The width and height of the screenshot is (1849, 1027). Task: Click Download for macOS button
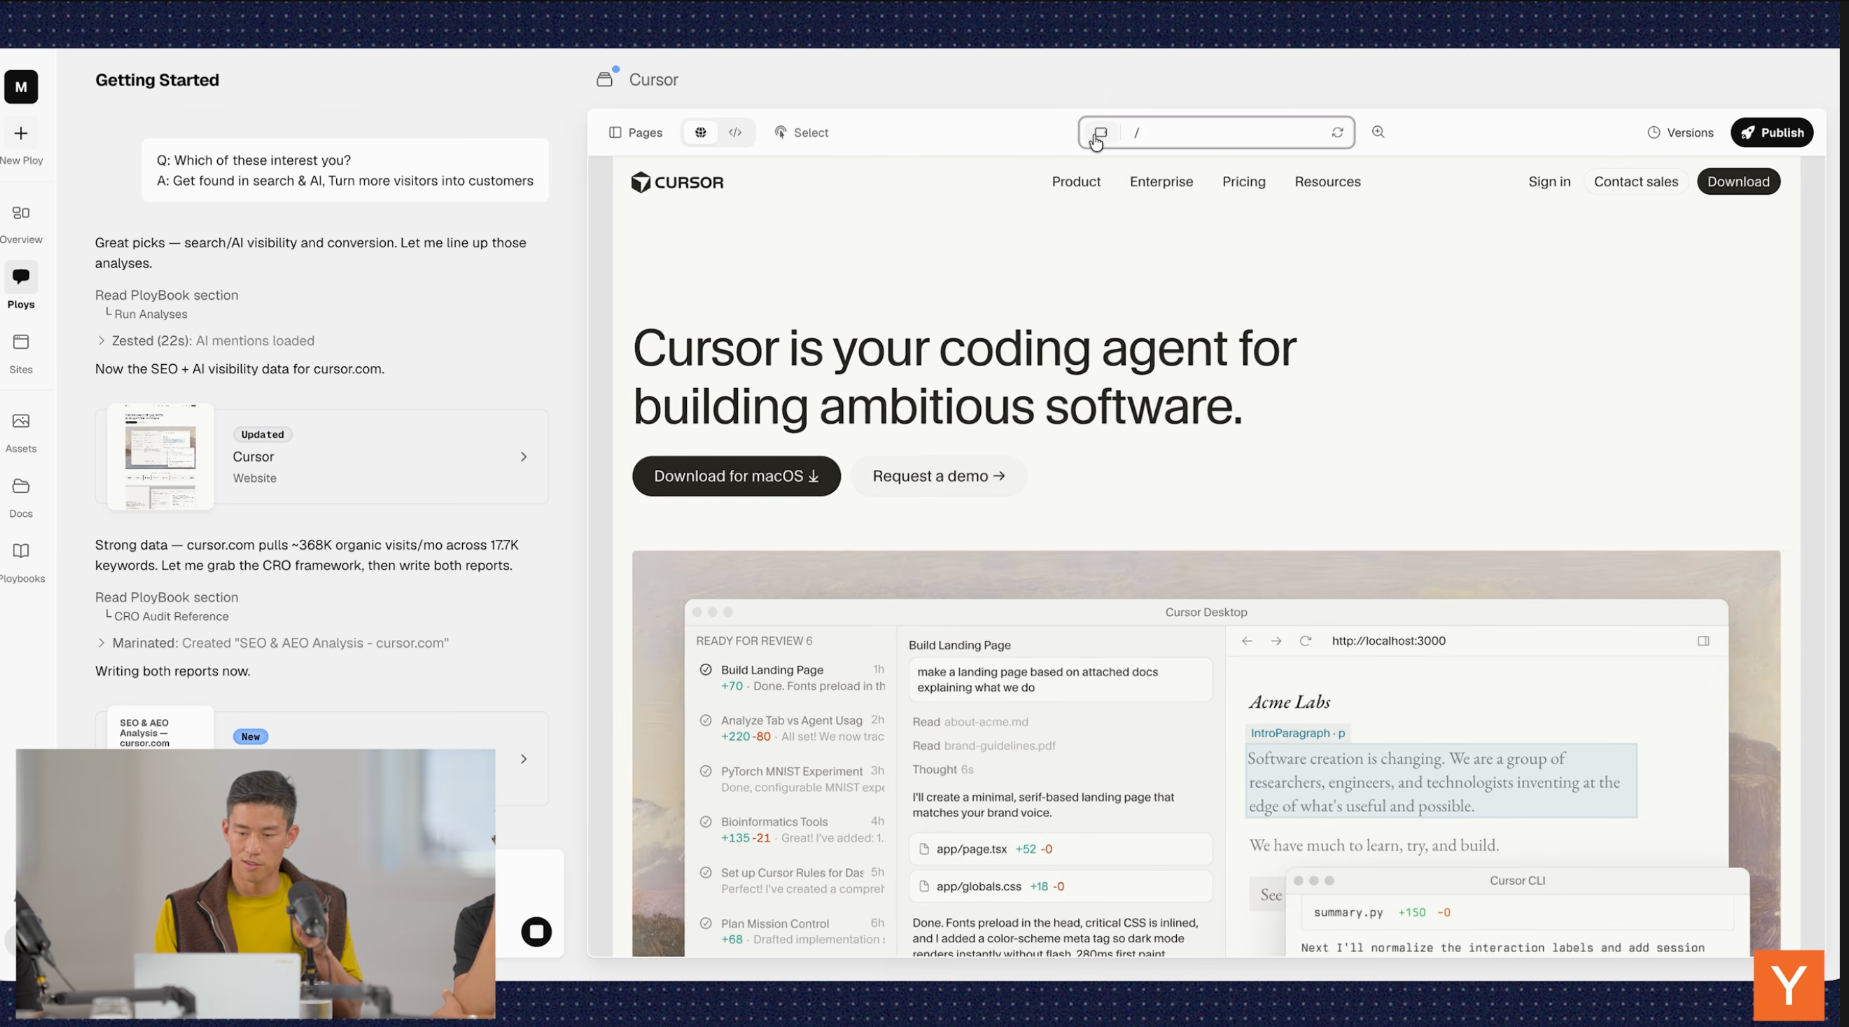pyautogui.click(x=736, y=476)
